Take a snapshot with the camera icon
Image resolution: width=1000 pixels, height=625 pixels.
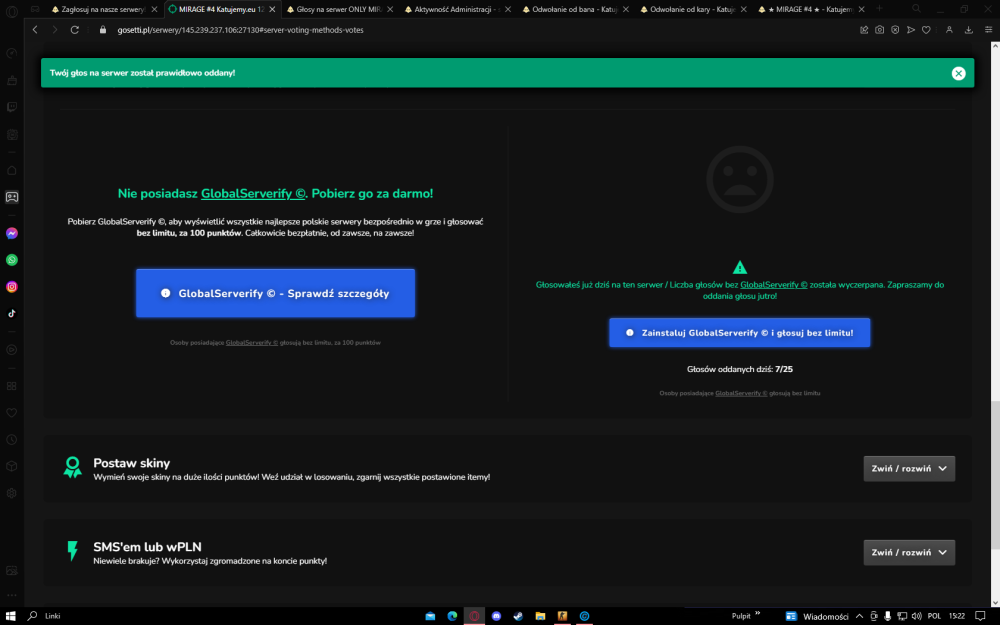click(879, 30)
